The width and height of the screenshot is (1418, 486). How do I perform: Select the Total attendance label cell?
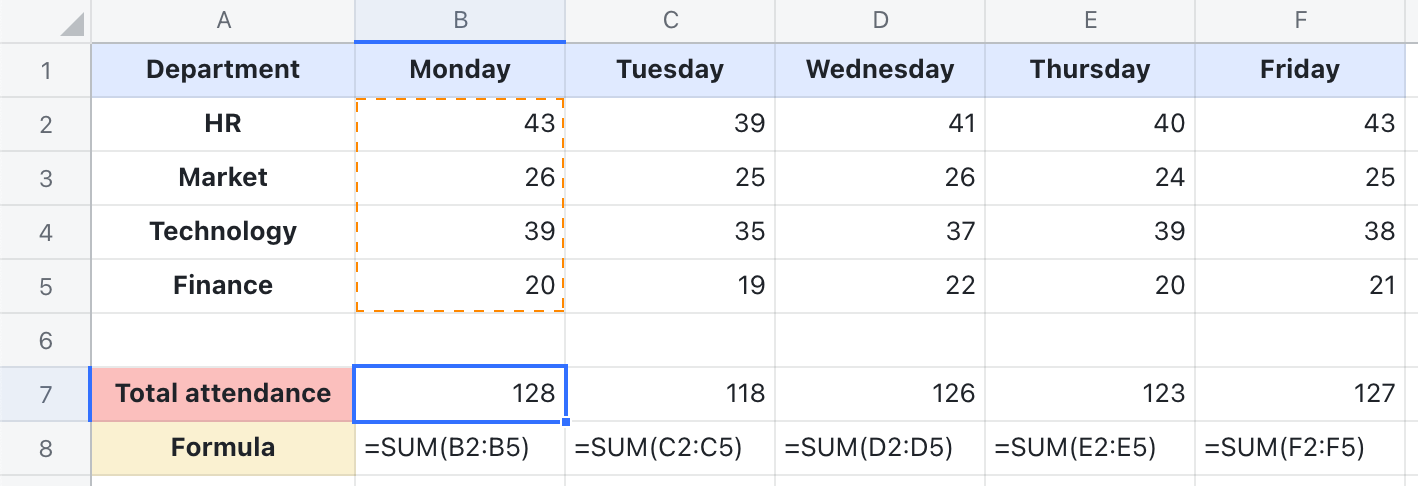(x=223, y=394)
